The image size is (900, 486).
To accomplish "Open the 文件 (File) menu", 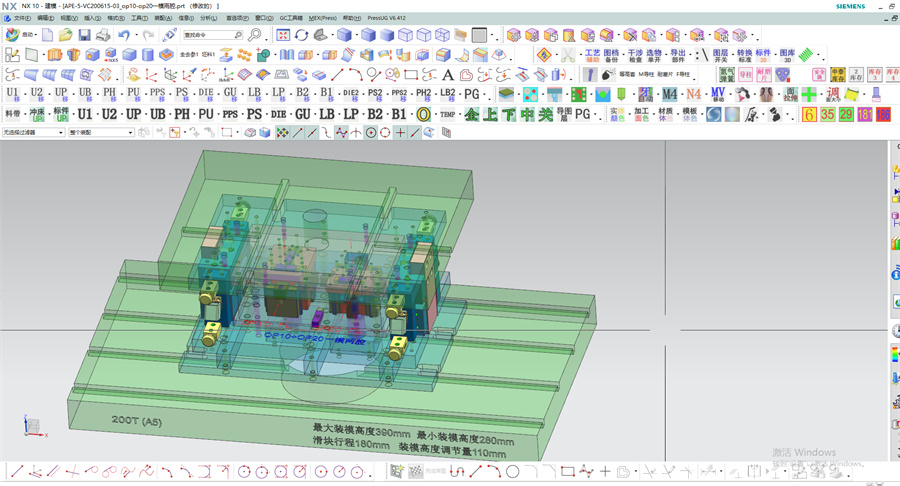I will click(x=21, y=18).
